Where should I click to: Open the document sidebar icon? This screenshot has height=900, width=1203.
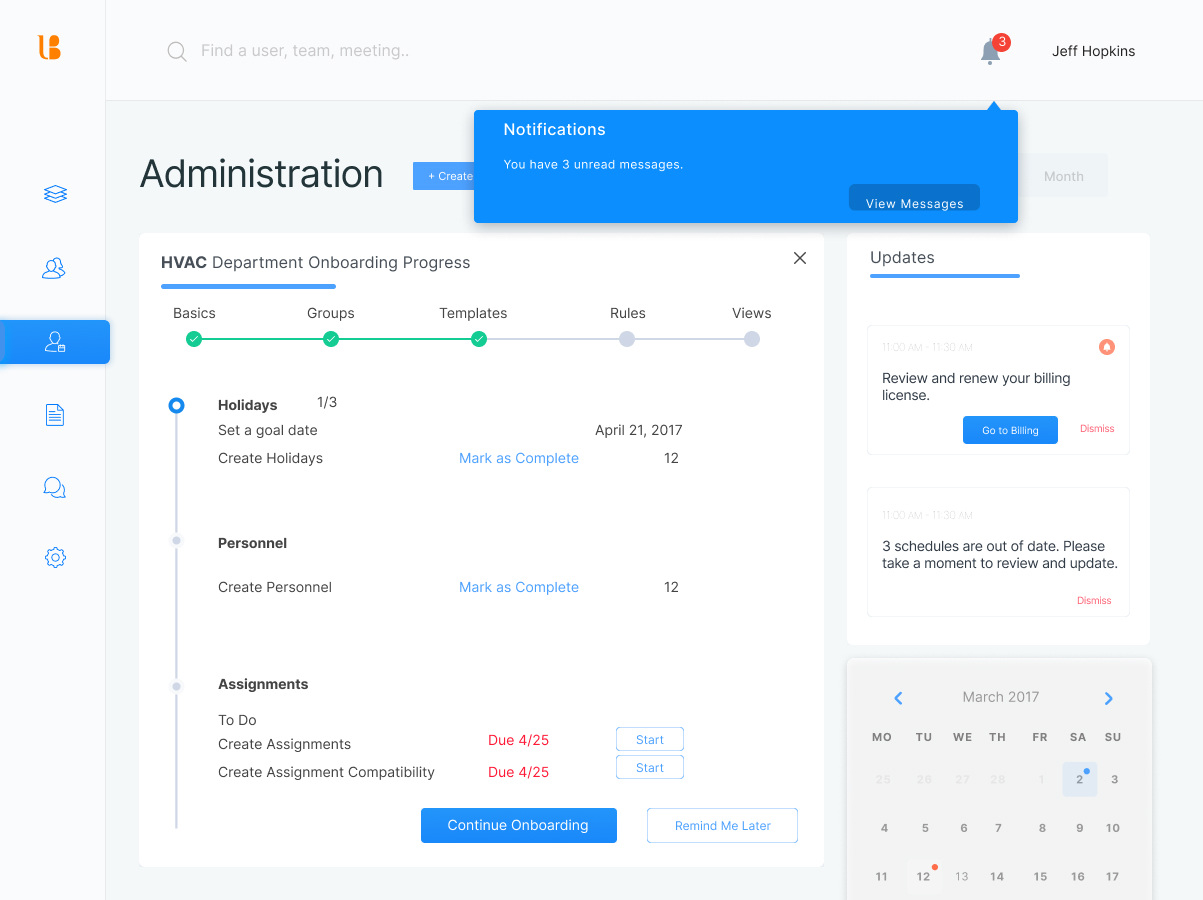tap(55, 415)
